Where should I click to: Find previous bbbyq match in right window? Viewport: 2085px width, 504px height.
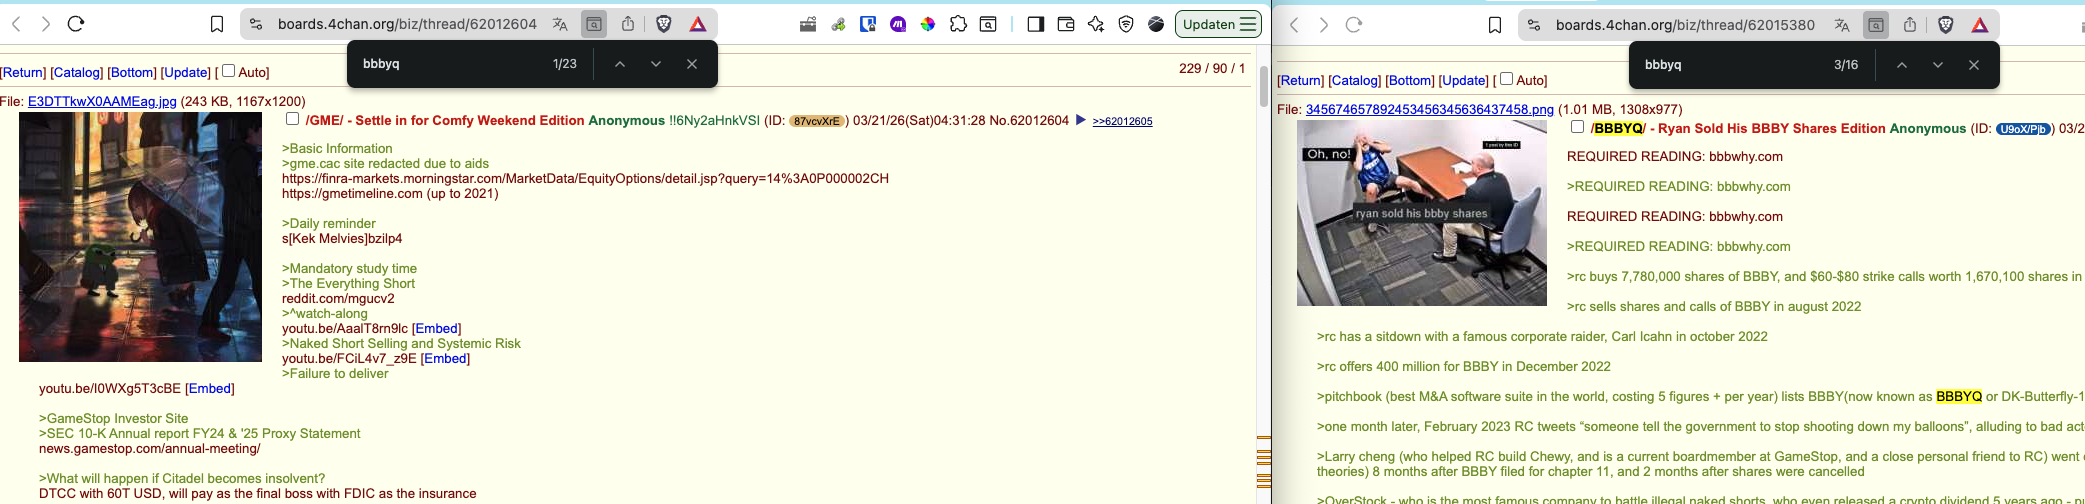coord(1902,65)
